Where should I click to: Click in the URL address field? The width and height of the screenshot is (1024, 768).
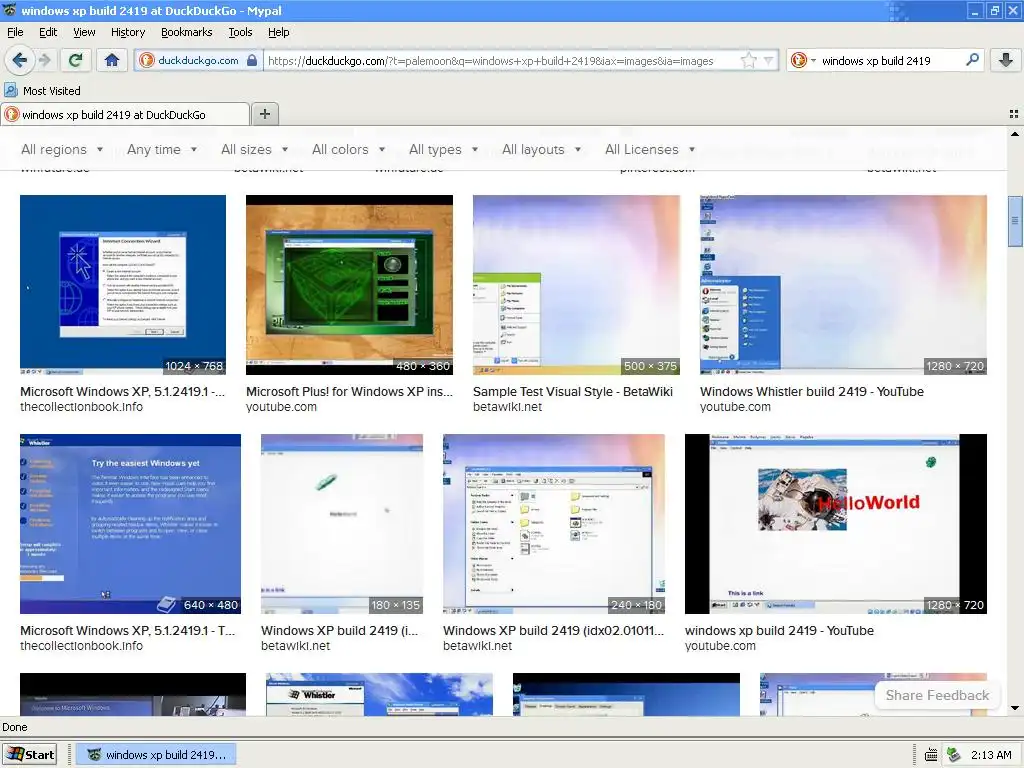tap(502, 61)
